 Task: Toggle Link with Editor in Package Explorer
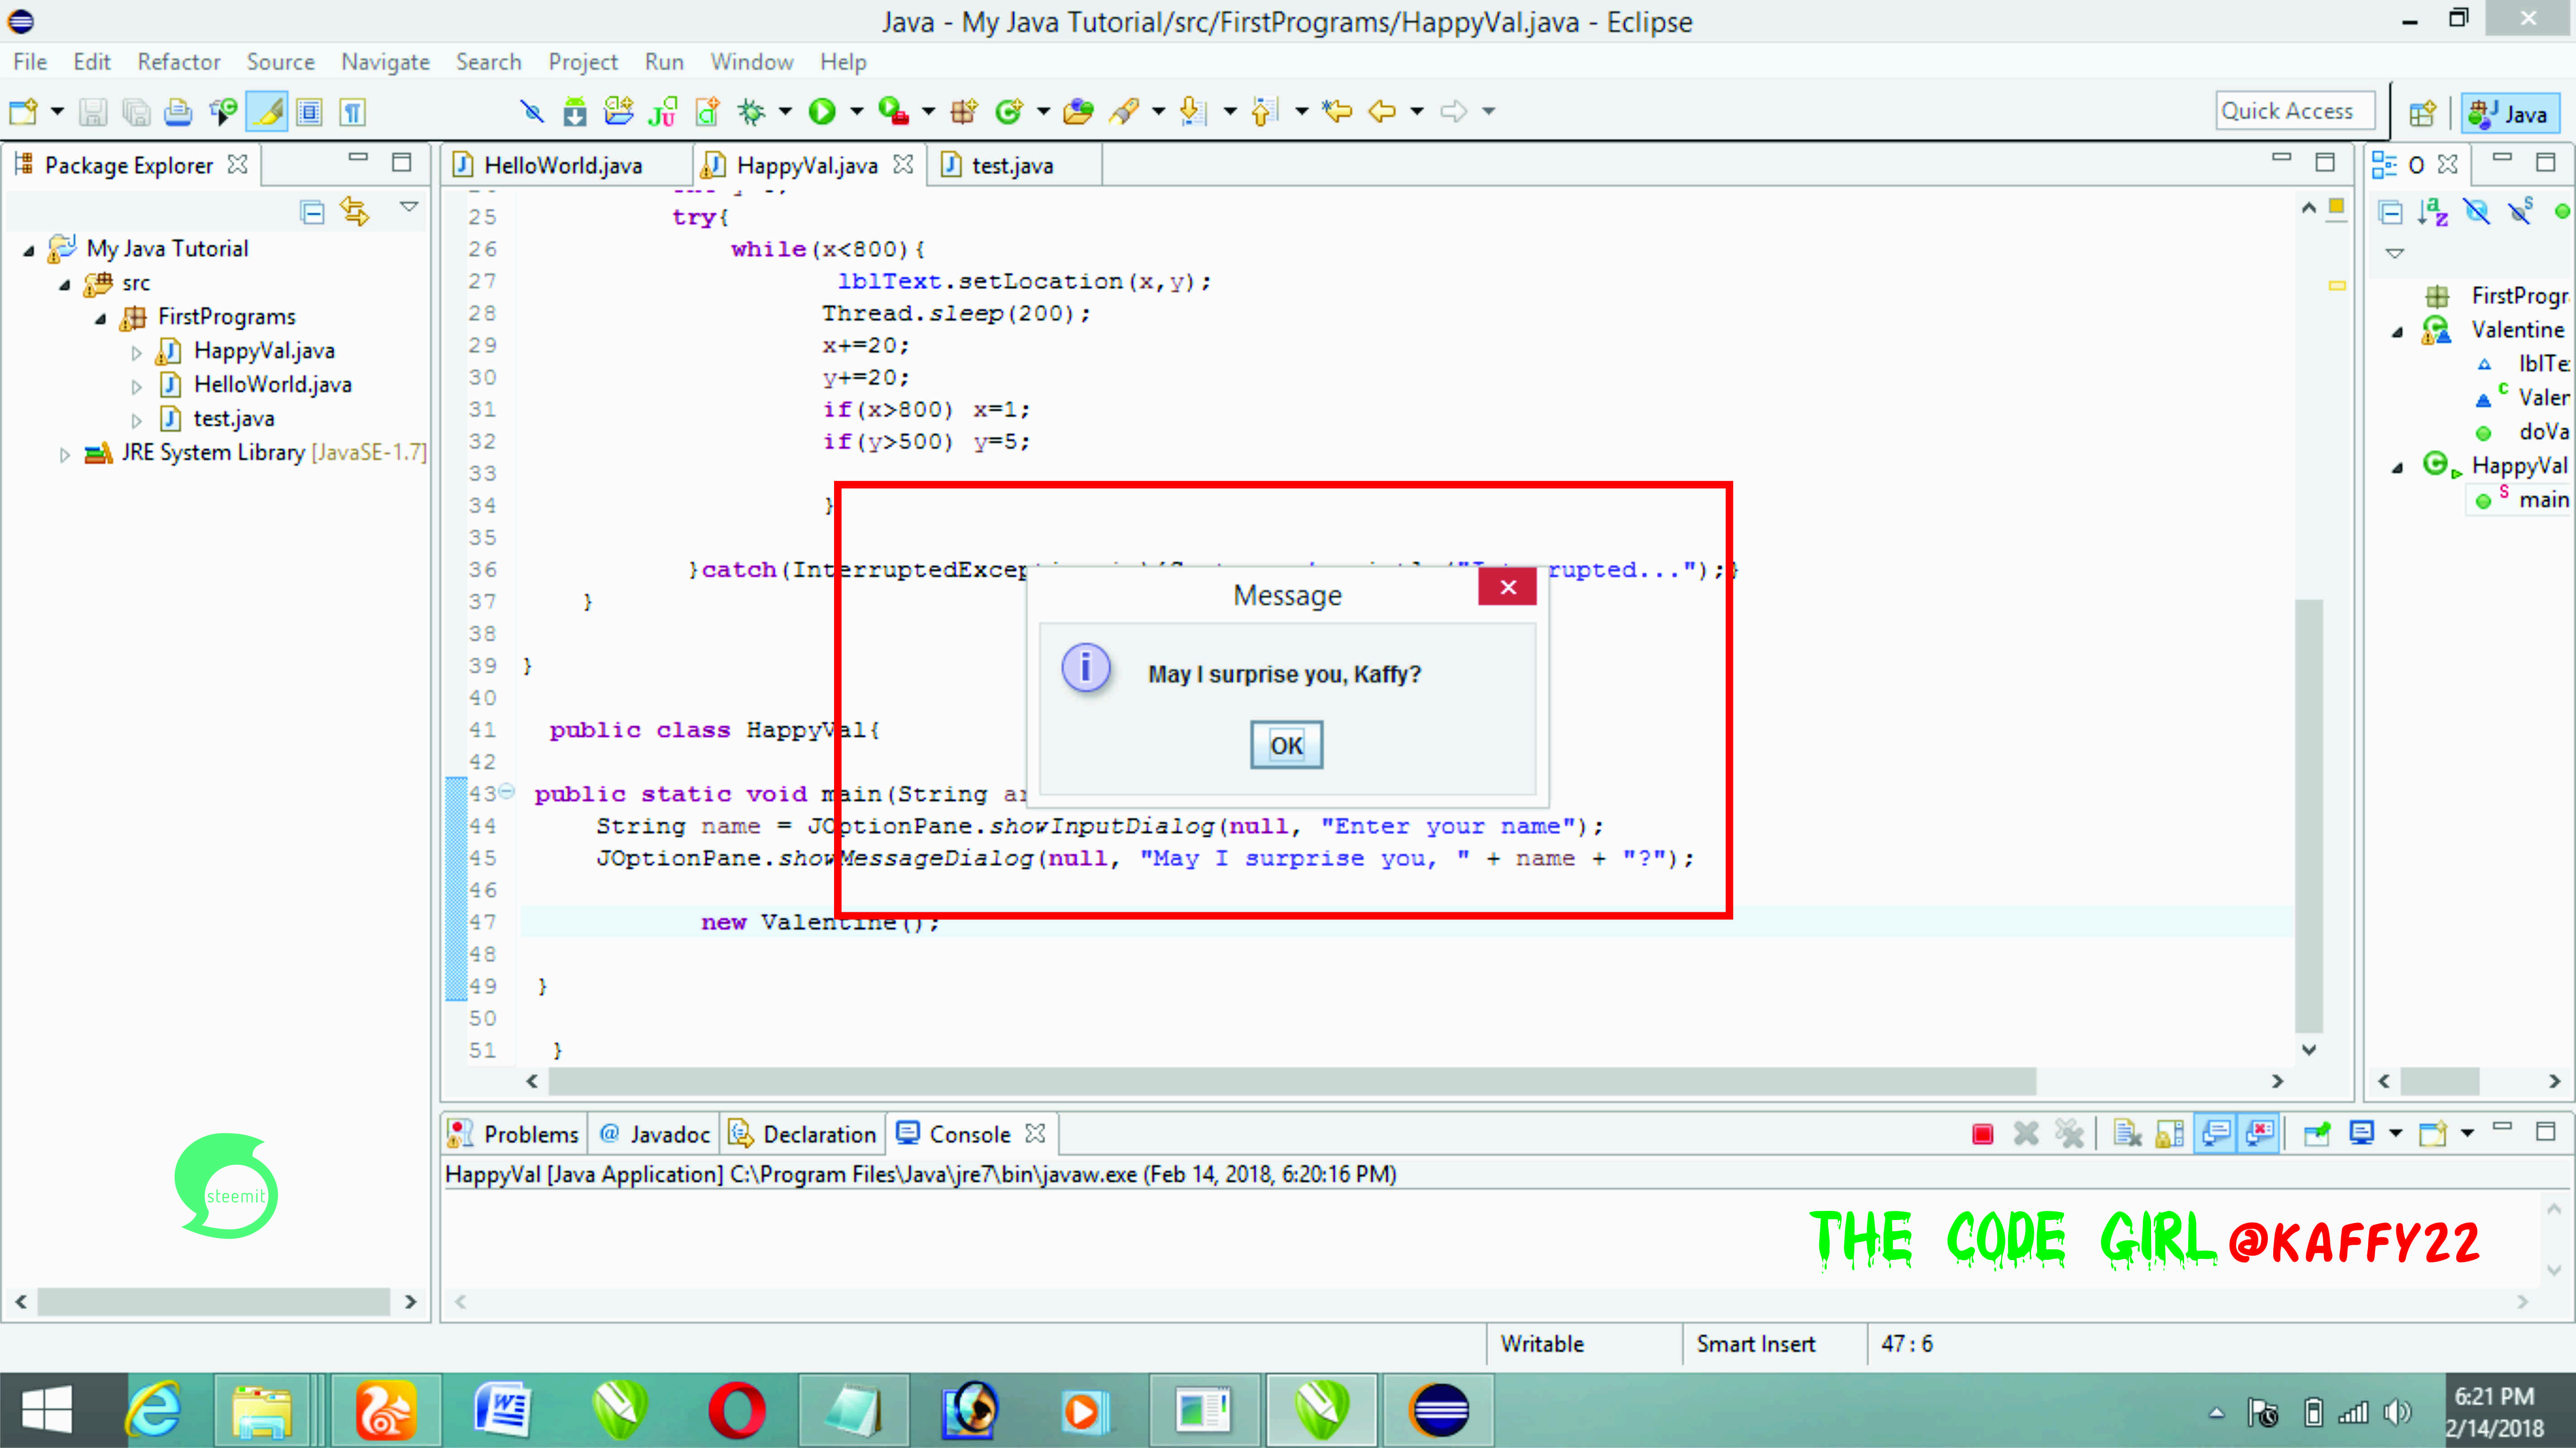[x=355, y=211]
